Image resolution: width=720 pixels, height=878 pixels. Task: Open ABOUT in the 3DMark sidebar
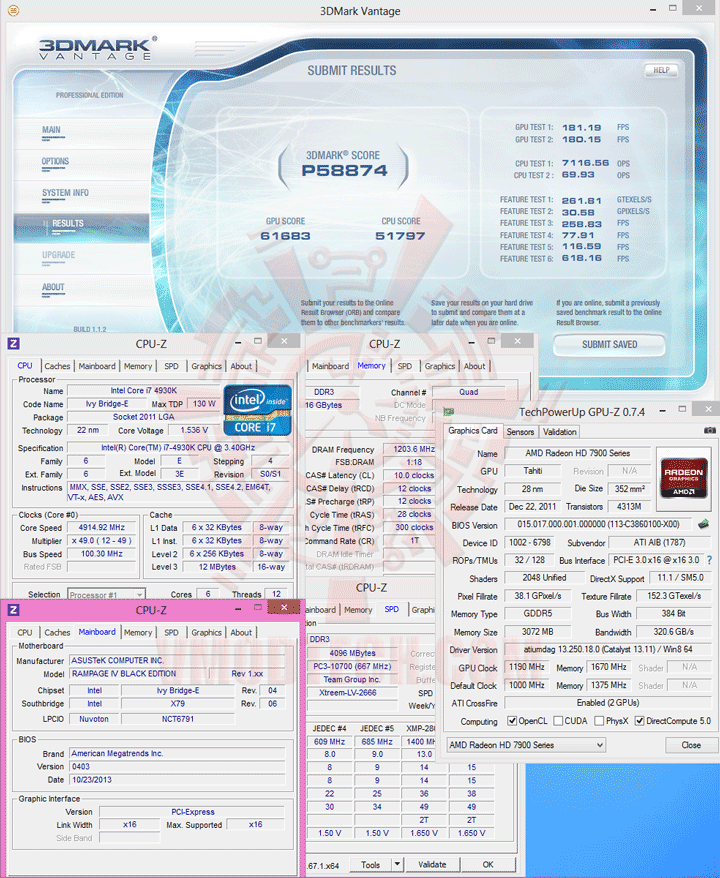coord(53,287)
